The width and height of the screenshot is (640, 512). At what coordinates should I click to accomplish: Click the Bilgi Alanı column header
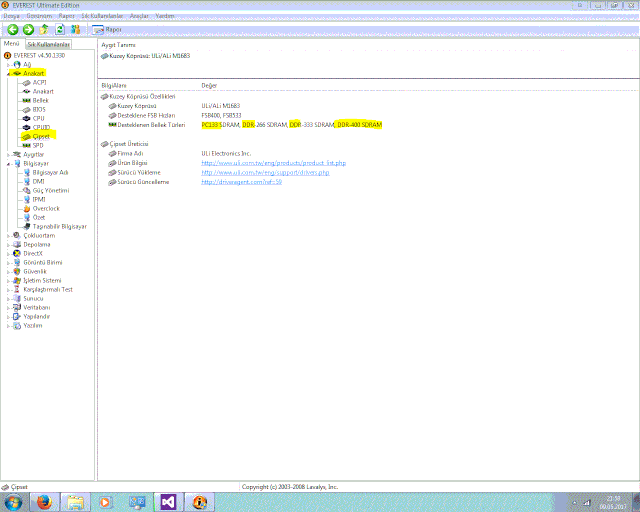click(x=114, y=85)
